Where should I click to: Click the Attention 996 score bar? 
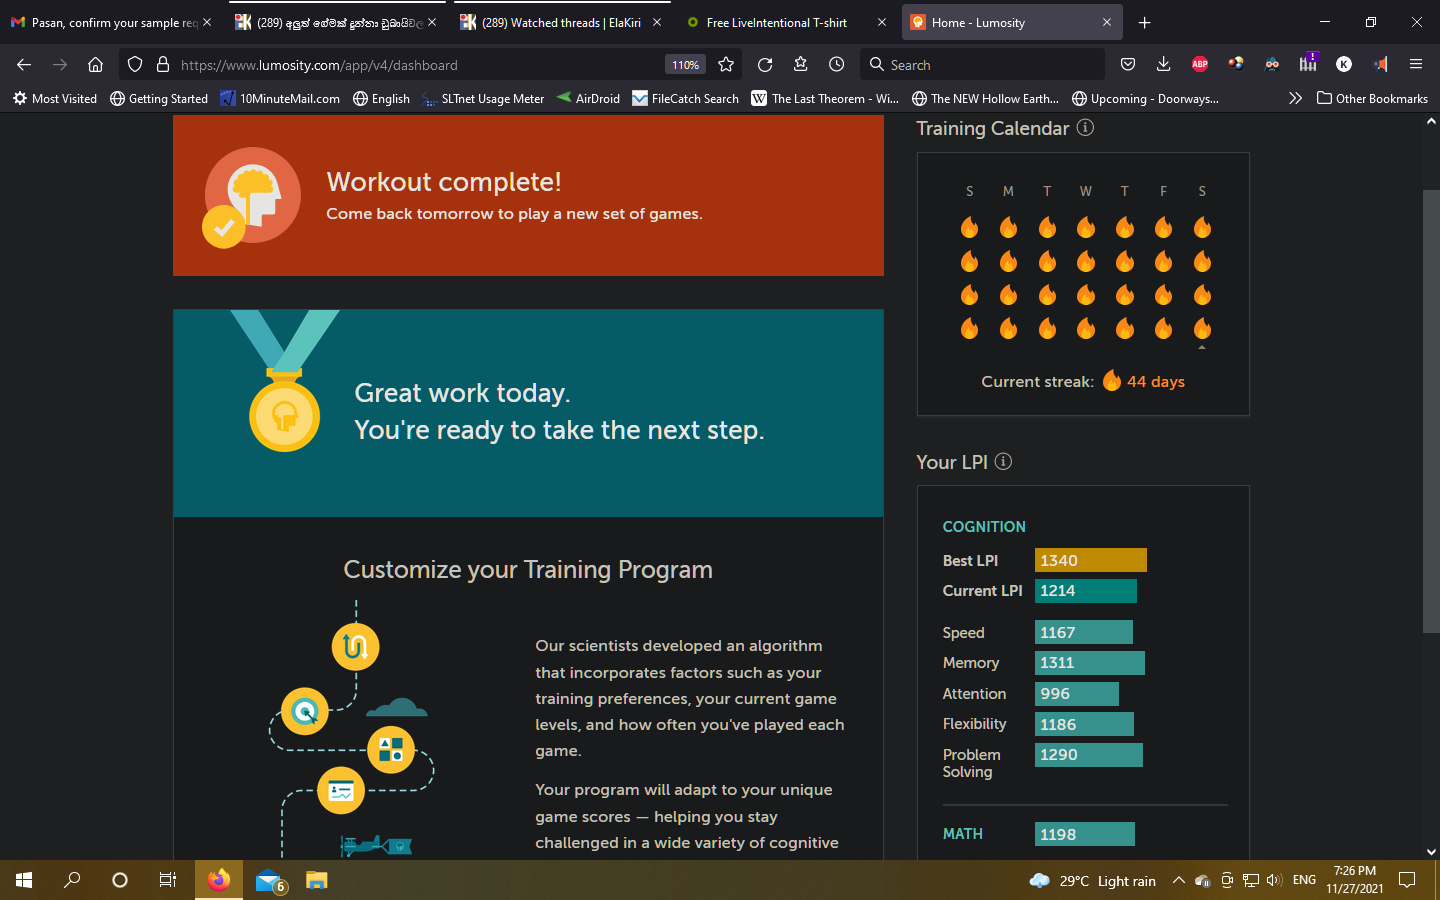click(1077, 694)
